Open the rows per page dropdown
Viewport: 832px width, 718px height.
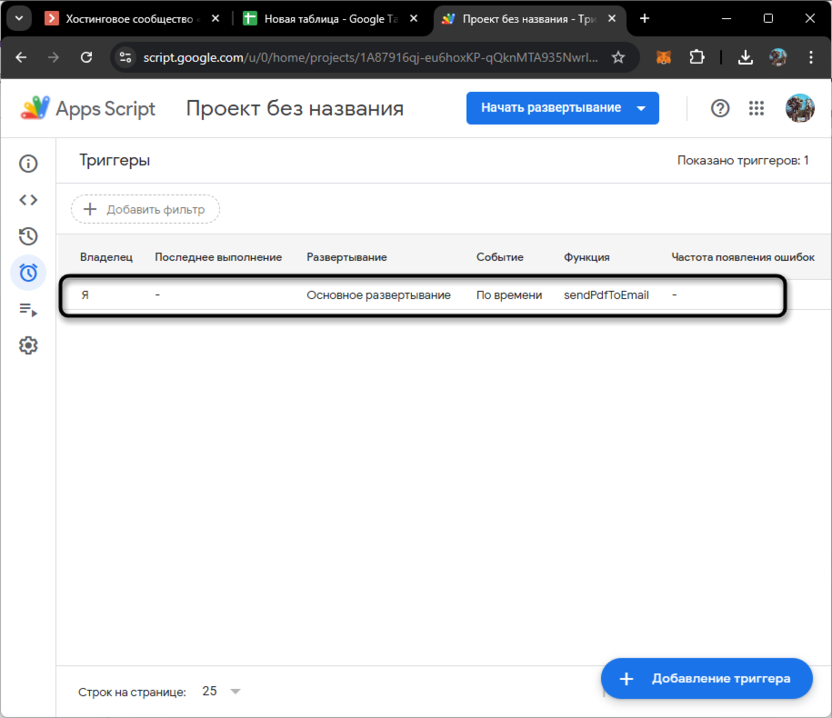pyautogui.click(x=222, y=691)
